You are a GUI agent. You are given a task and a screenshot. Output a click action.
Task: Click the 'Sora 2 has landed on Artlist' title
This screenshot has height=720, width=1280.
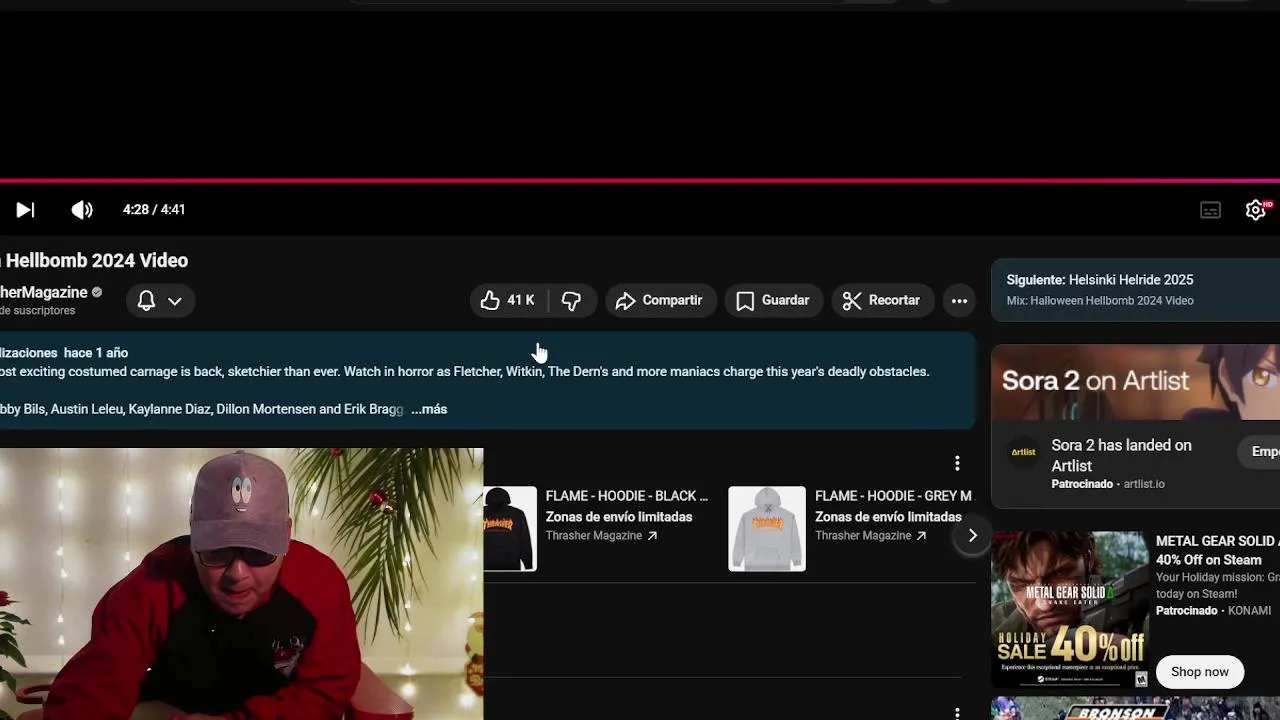click(1121, 455)
